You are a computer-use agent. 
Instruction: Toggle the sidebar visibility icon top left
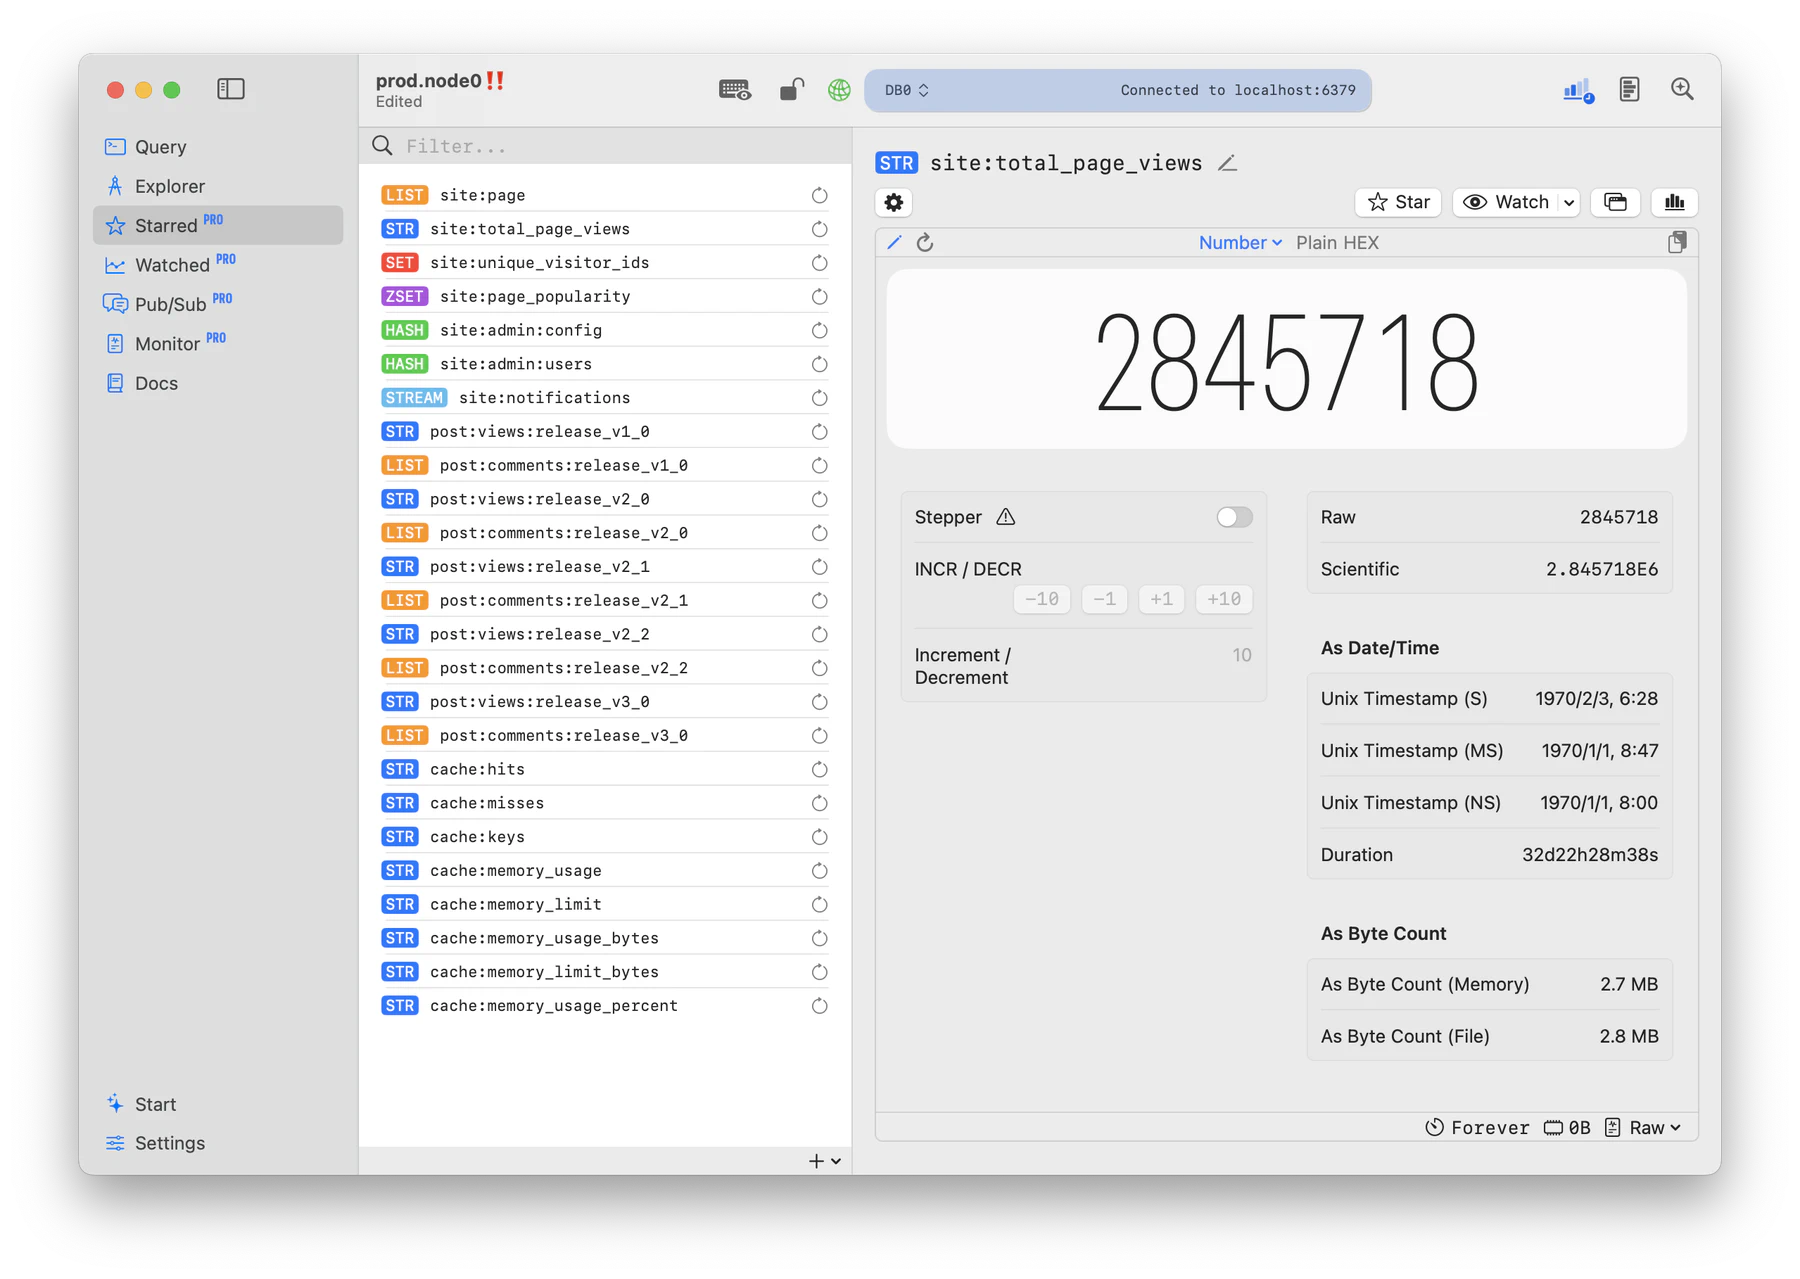230,89
